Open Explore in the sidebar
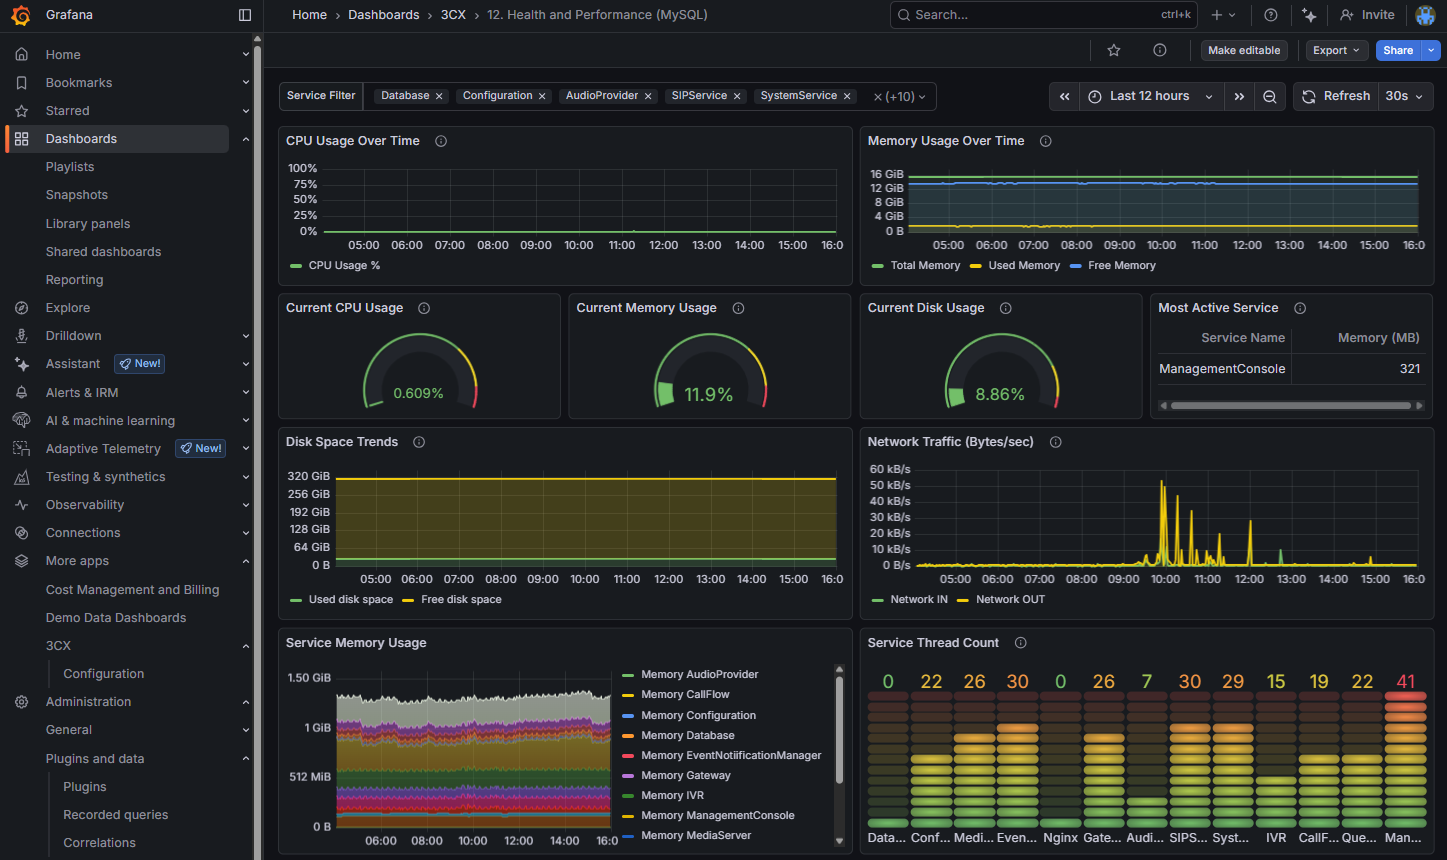1447x860 pixels. click(x=68, y=308)
